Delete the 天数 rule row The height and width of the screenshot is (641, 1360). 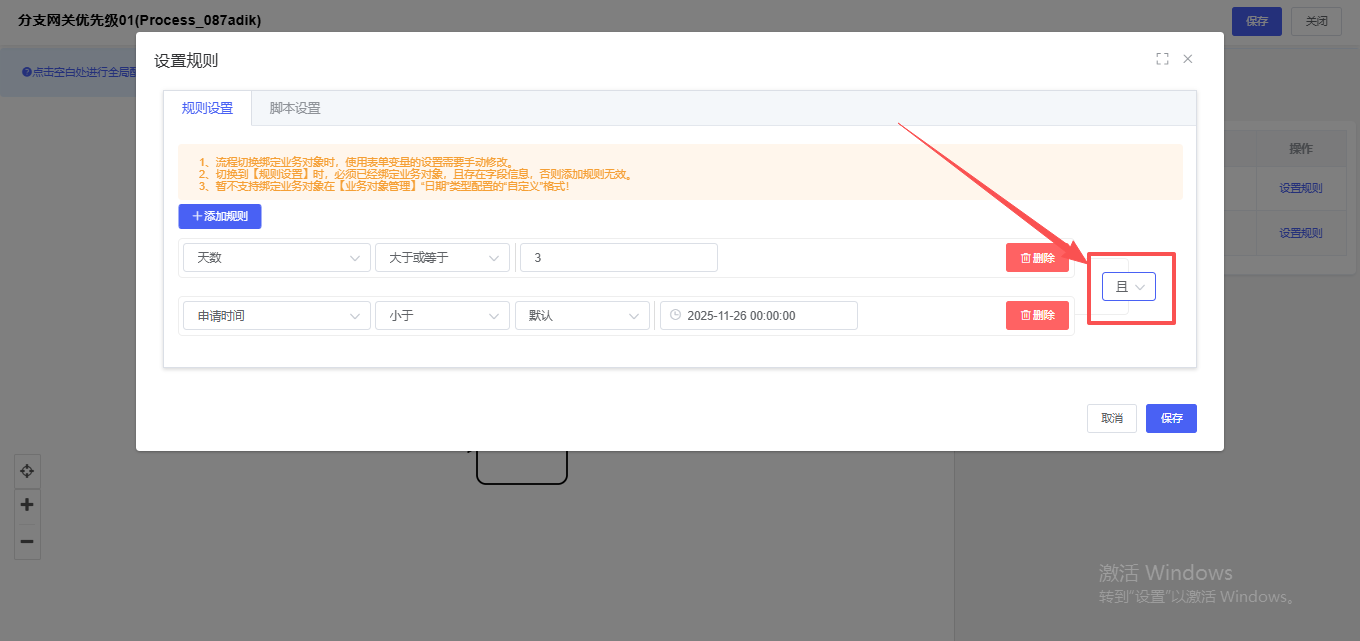1037,258
